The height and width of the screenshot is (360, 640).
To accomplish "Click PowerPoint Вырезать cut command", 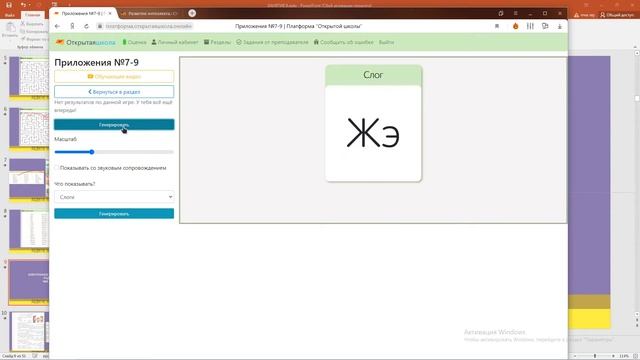I will tap(33, 24).
